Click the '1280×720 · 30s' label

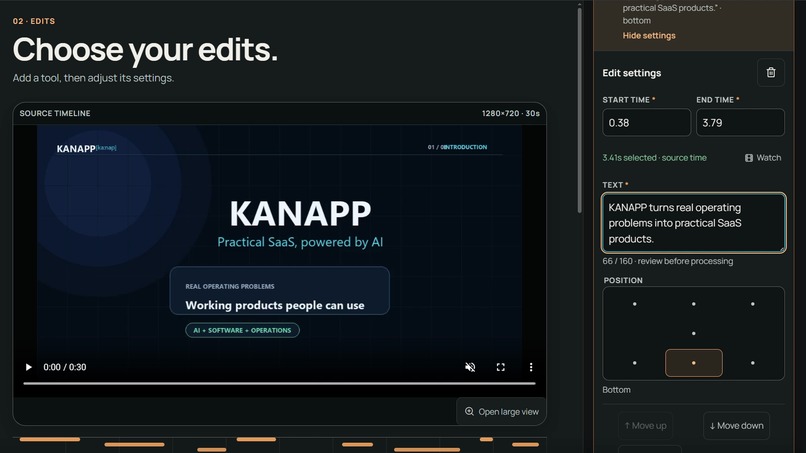point(510,113)
